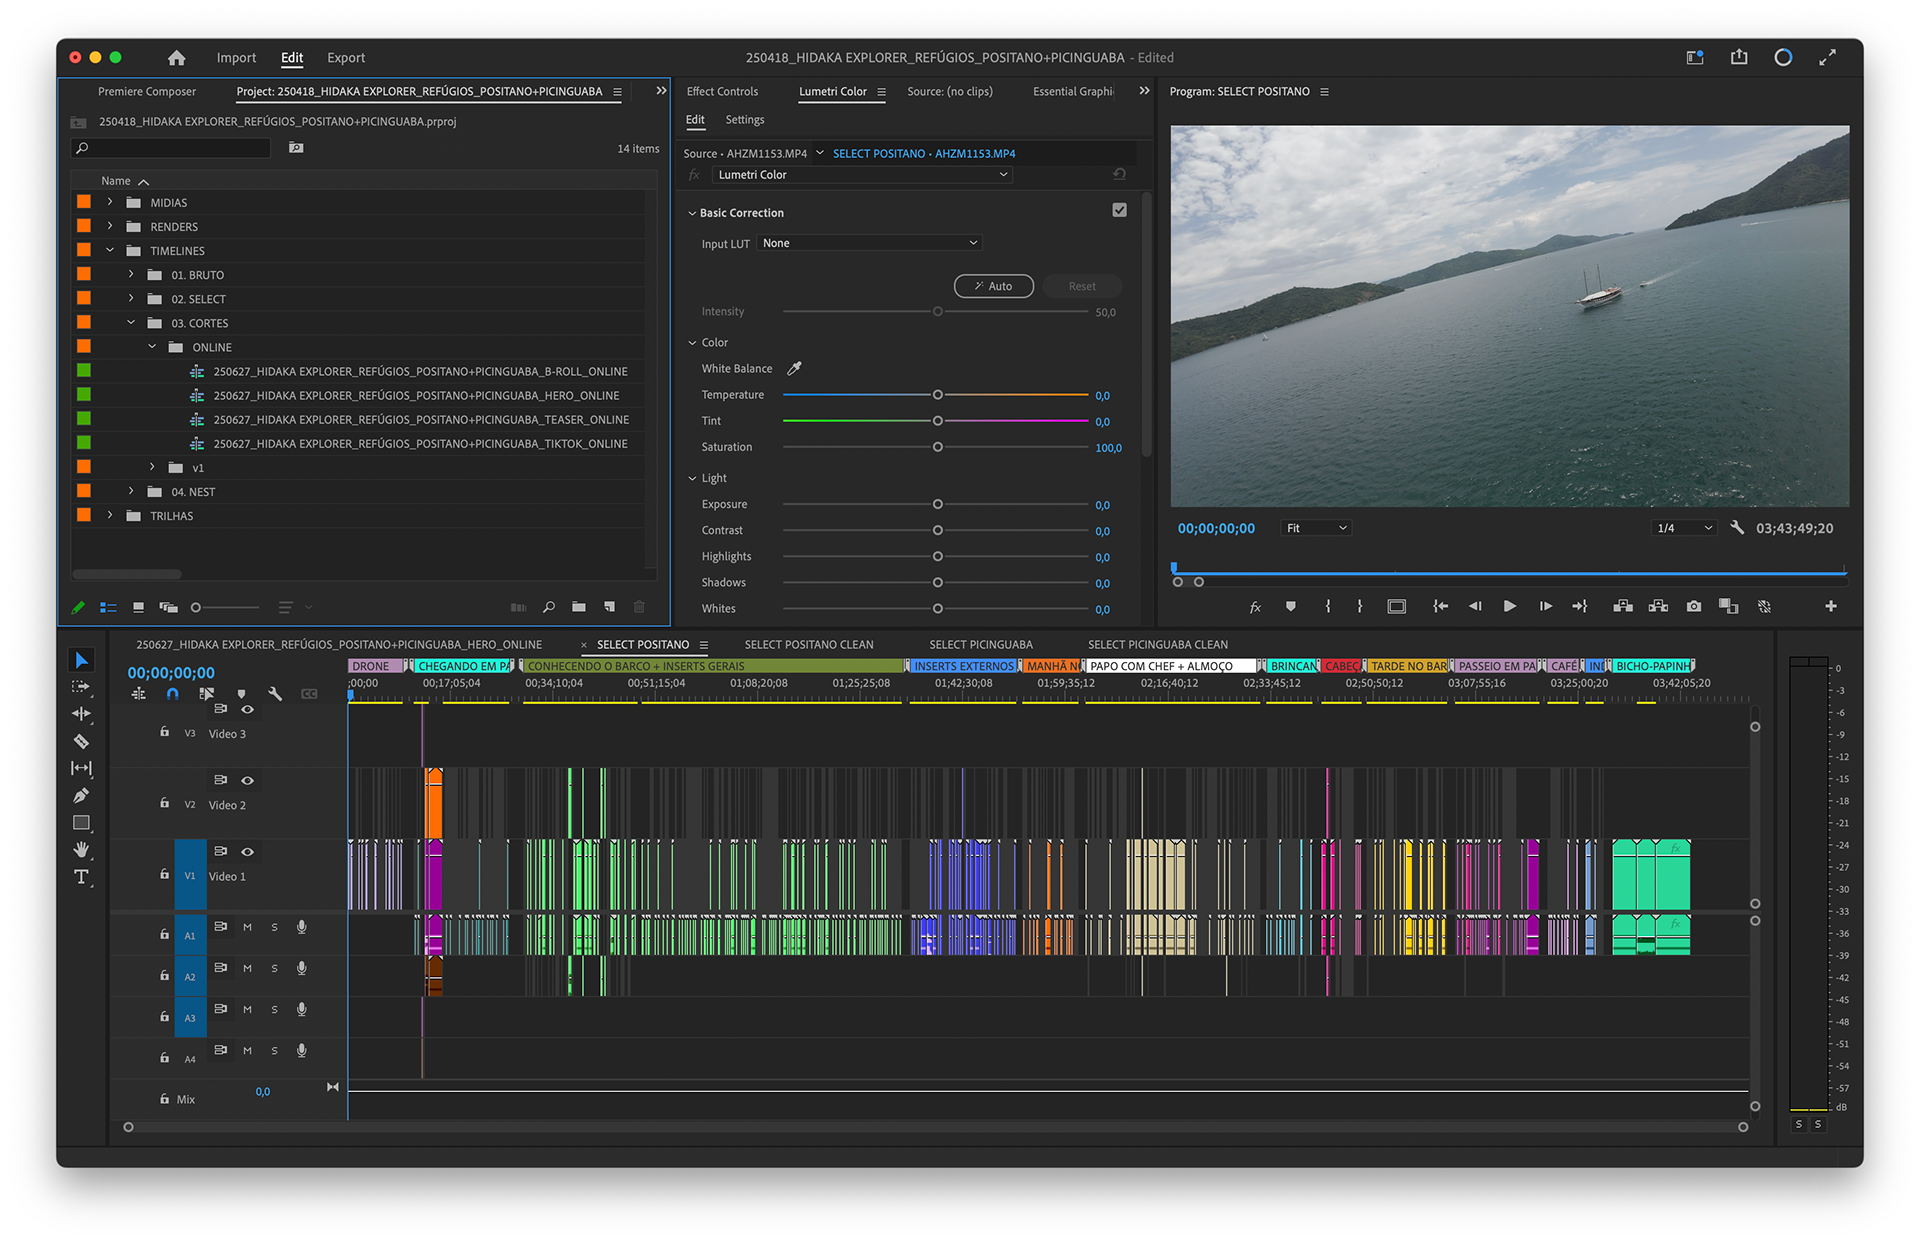
Task: Select the Hand tool
Action: point(81,850)
